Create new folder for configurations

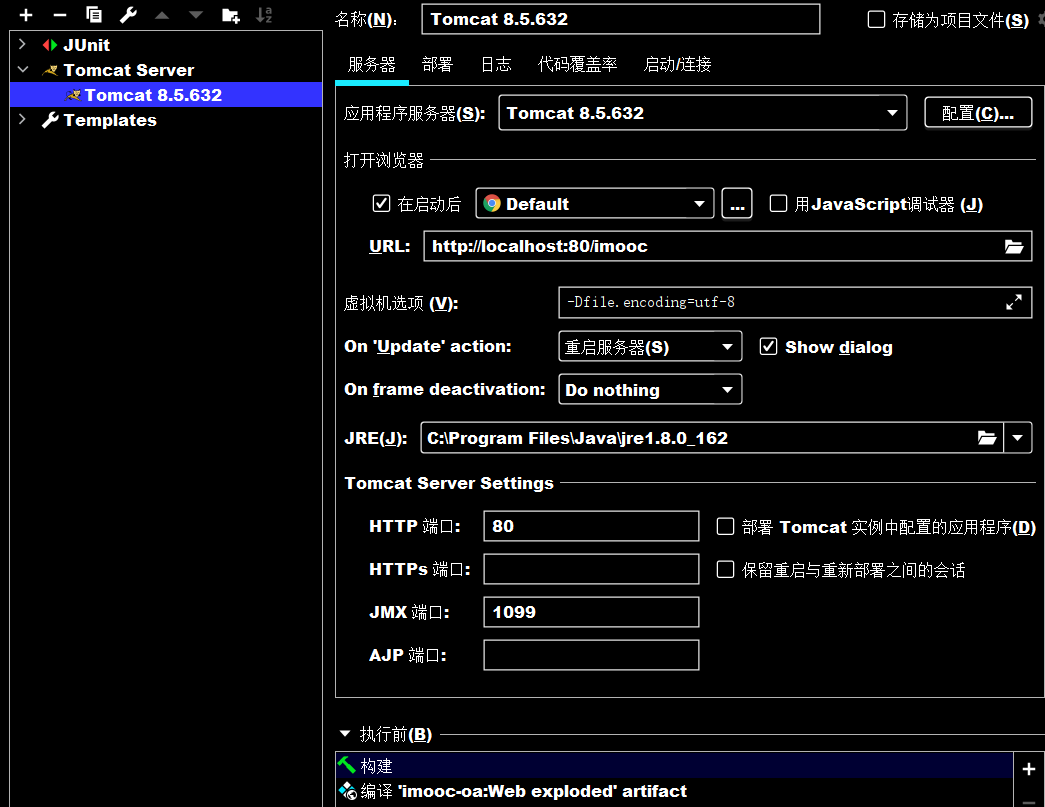231,15
